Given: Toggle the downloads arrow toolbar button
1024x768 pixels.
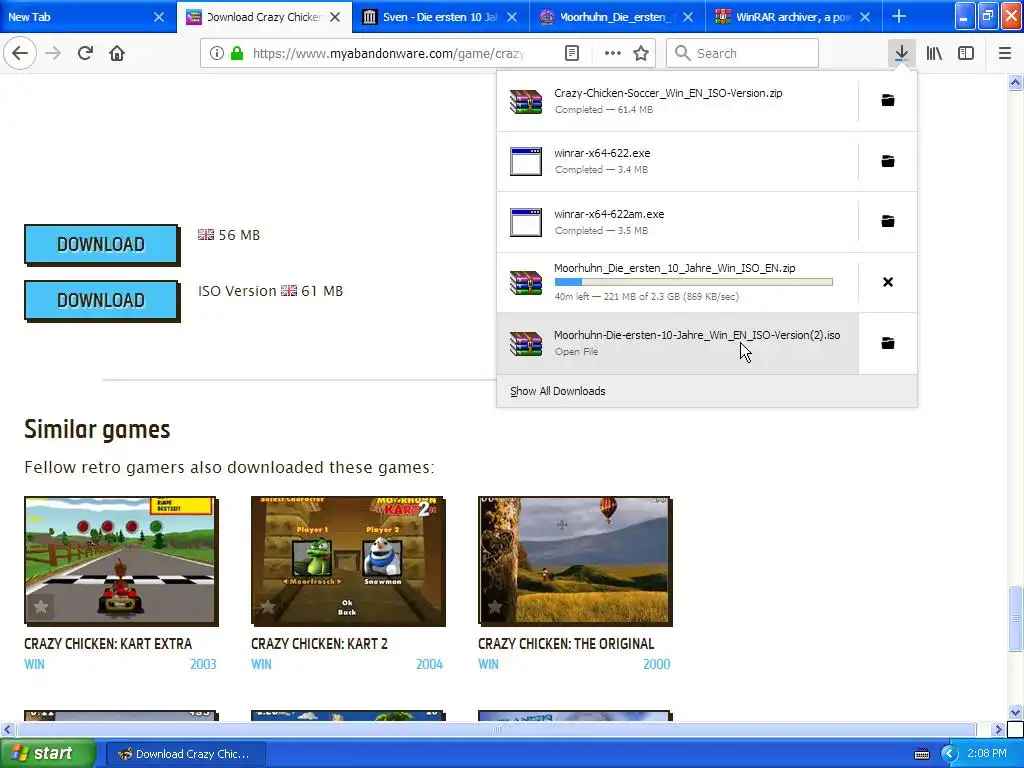Looking at the screenshot, I should pos(901,53).
